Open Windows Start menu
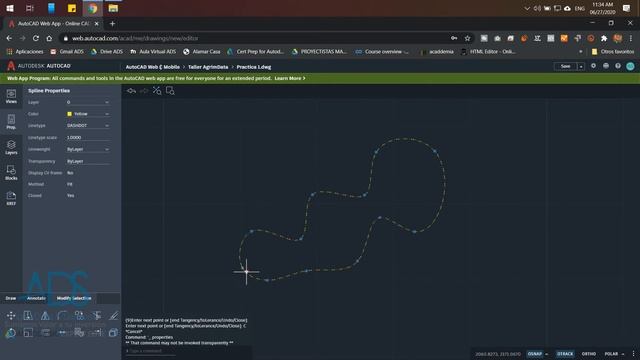This screenshot has height=360, width=640. (10, 8)
